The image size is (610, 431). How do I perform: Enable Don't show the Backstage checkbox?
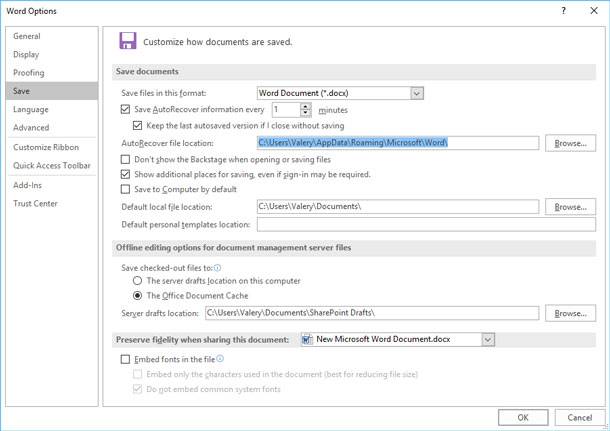[125, 159]
